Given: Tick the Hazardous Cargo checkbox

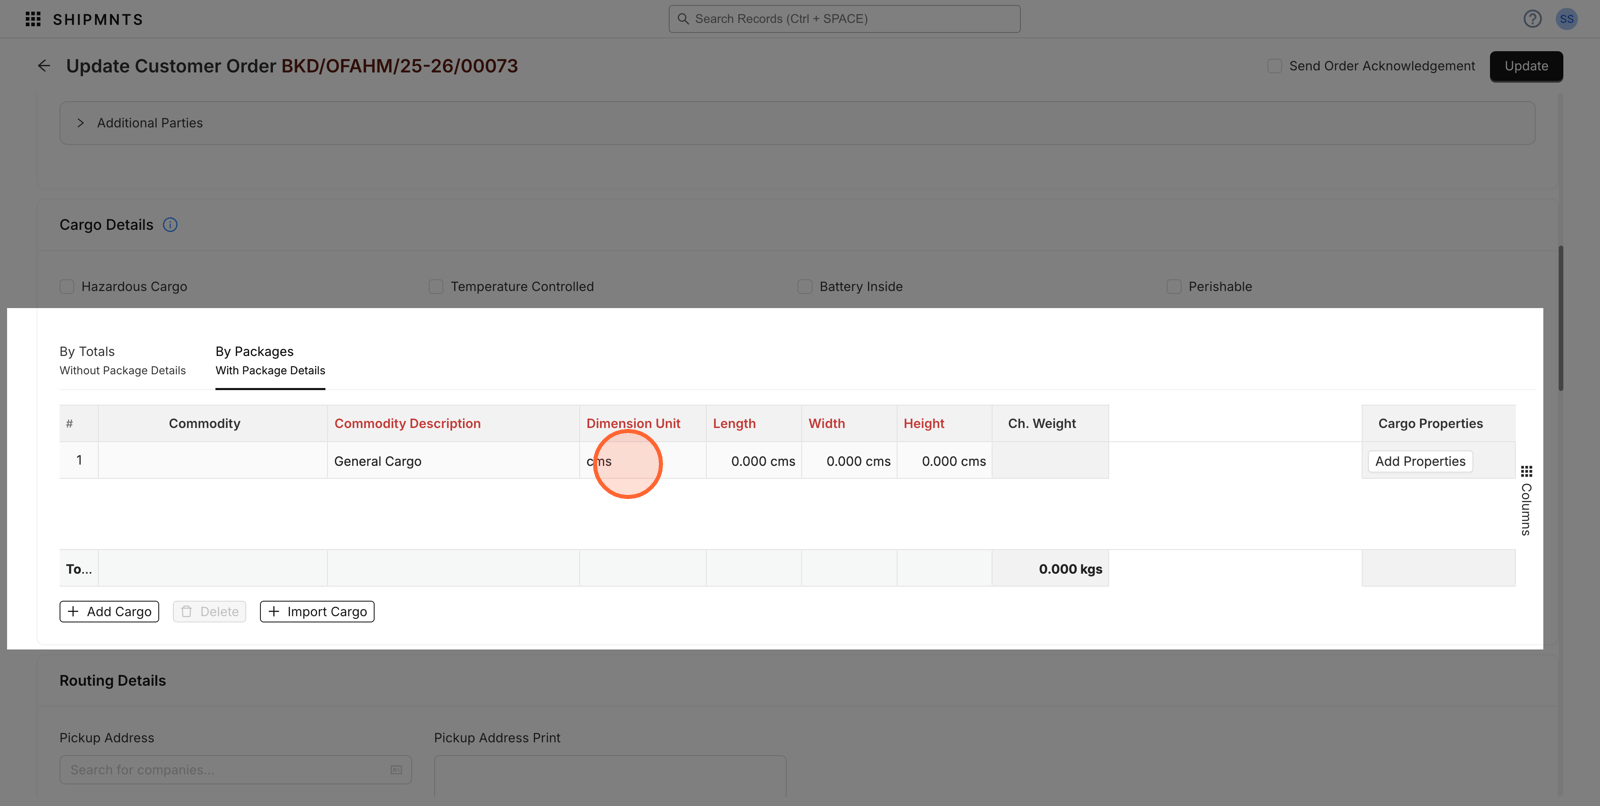Looking at the screenshot, I should [67, 287].
